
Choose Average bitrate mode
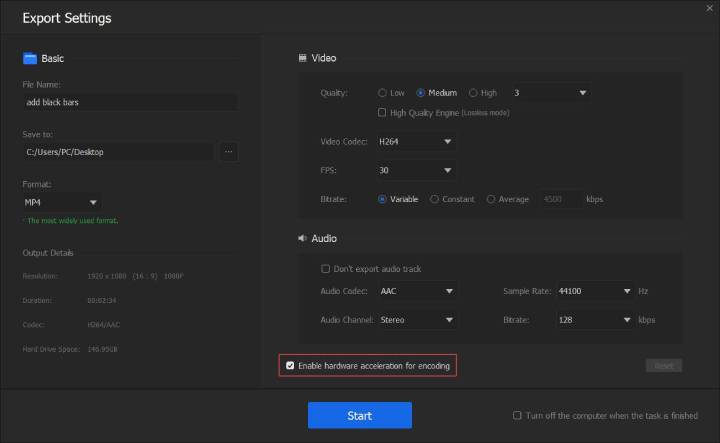pos(491,199)
